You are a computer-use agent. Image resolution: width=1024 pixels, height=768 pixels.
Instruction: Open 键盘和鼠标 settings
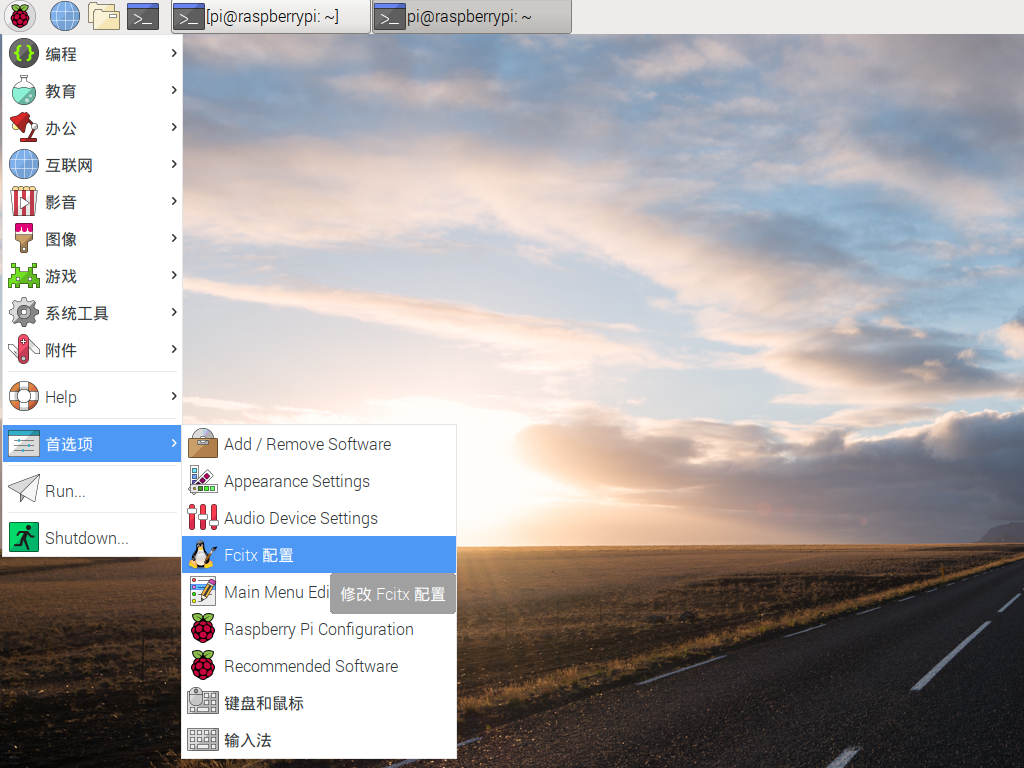point(319,703)
